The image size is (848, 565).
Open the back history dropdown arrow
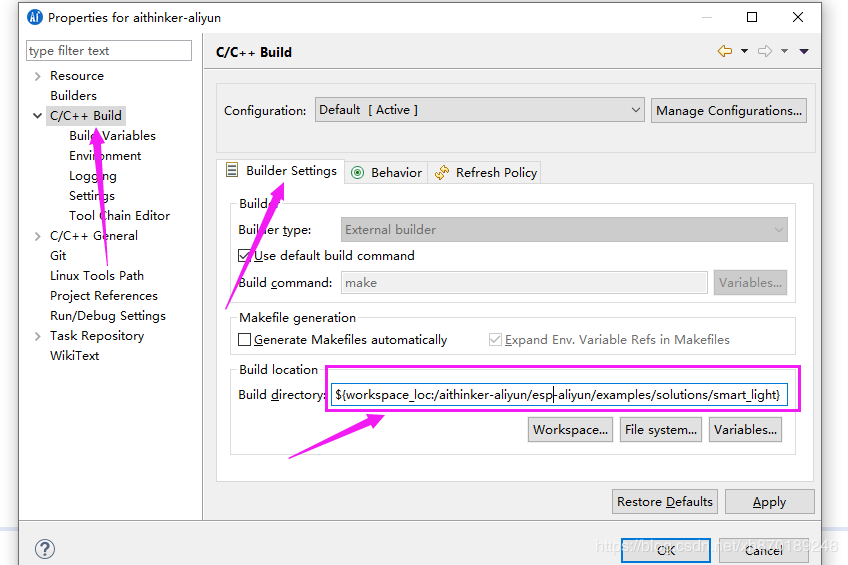click(745, 51)
